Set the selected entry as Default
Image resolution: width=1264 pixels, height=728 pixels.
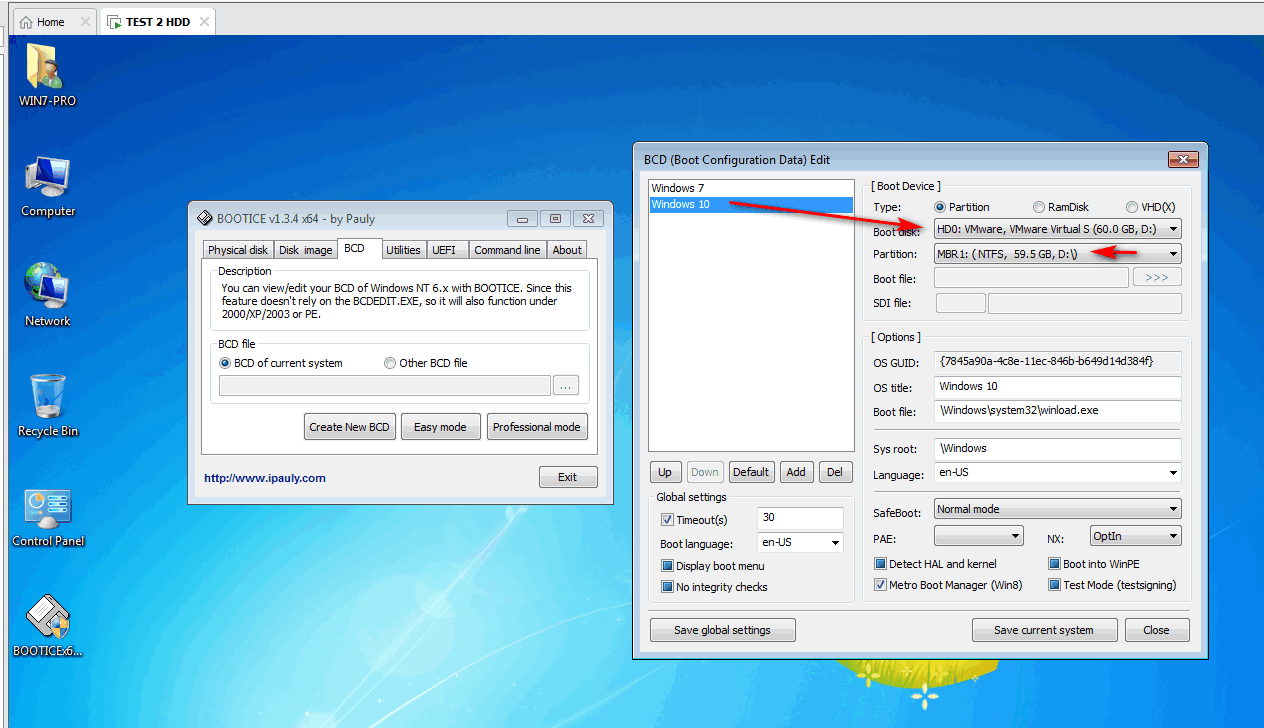[750, 472]
